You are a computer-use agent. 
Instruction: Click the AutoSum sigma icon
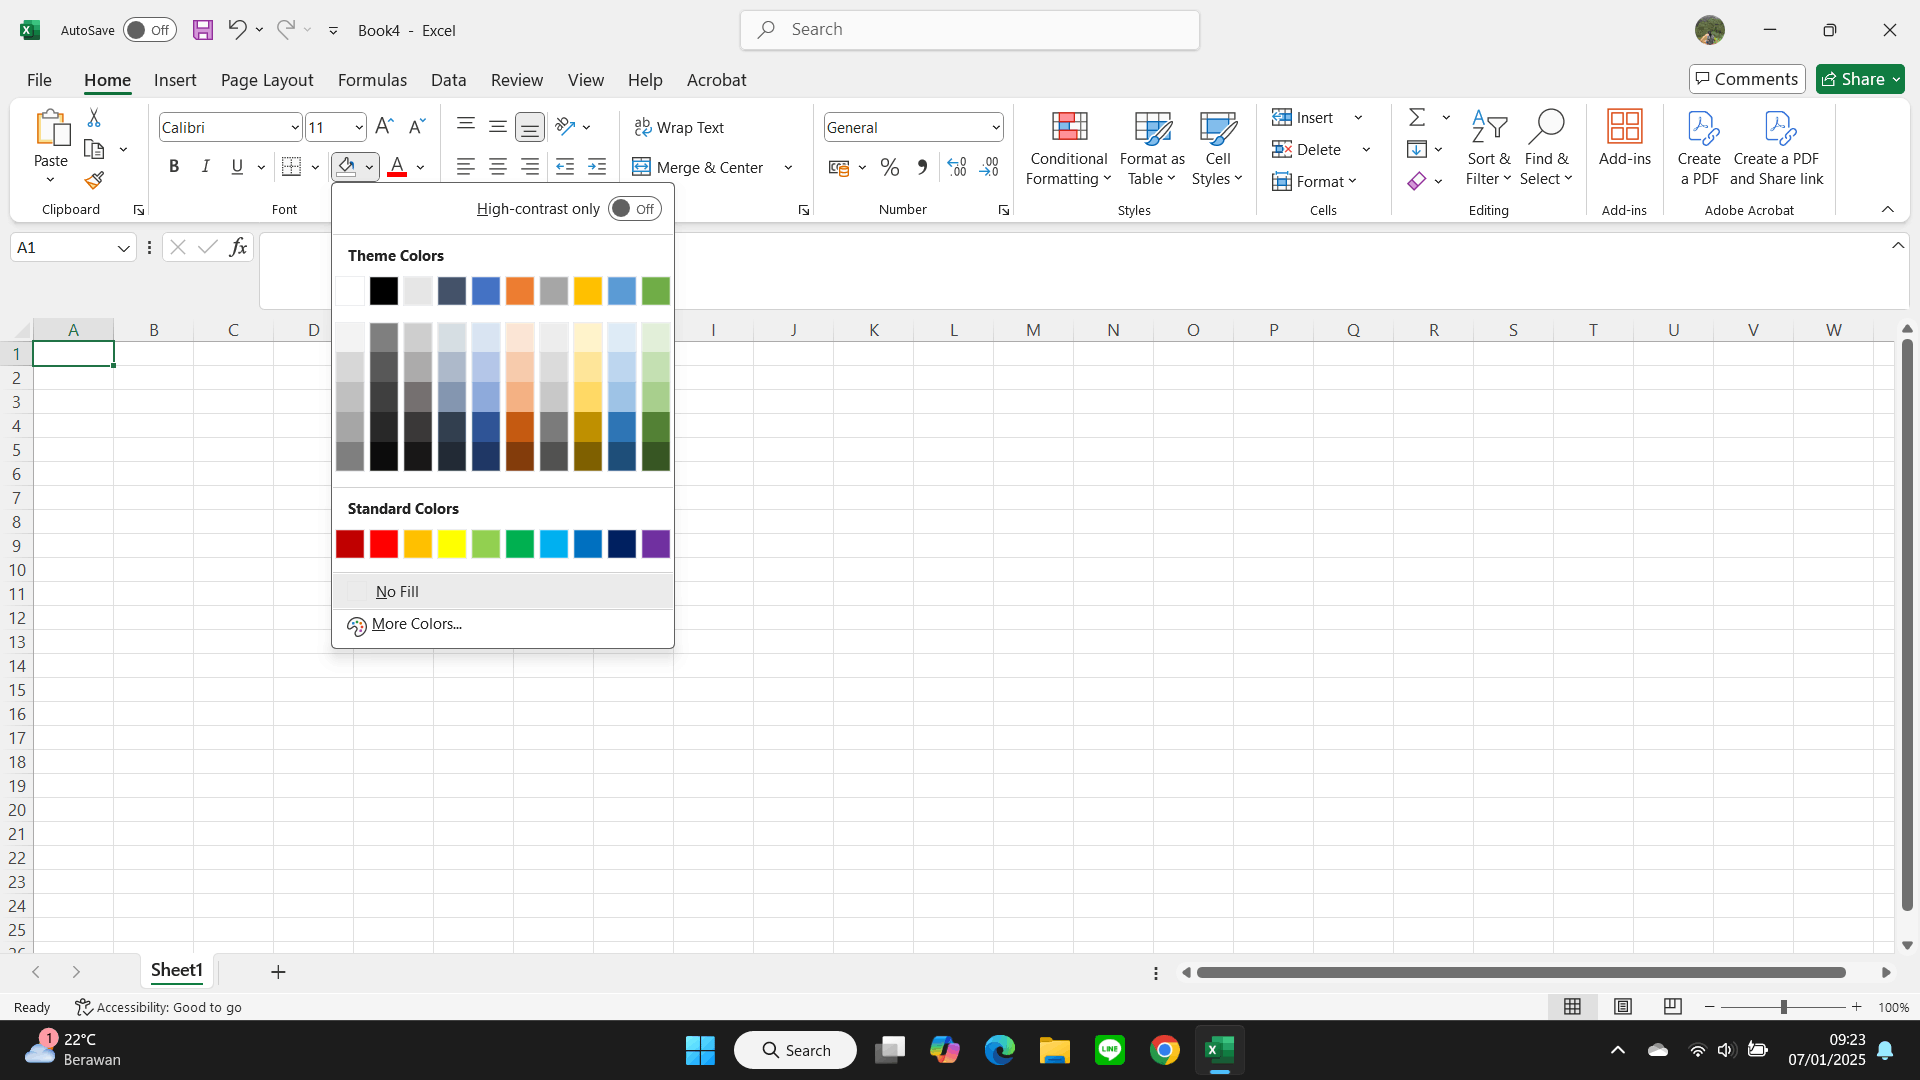point(1417,118)
